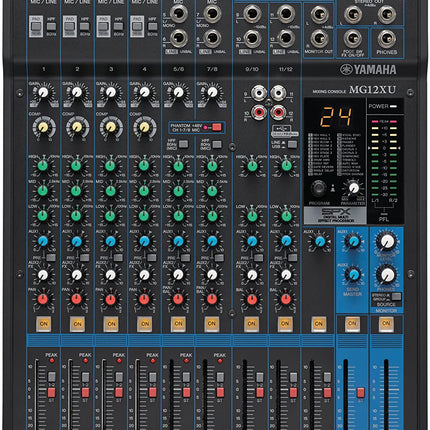Toggle the channel 2 HPF button near PAD
Image resolution: width=430 pixels, height=430 pixels.
[85, 26]
